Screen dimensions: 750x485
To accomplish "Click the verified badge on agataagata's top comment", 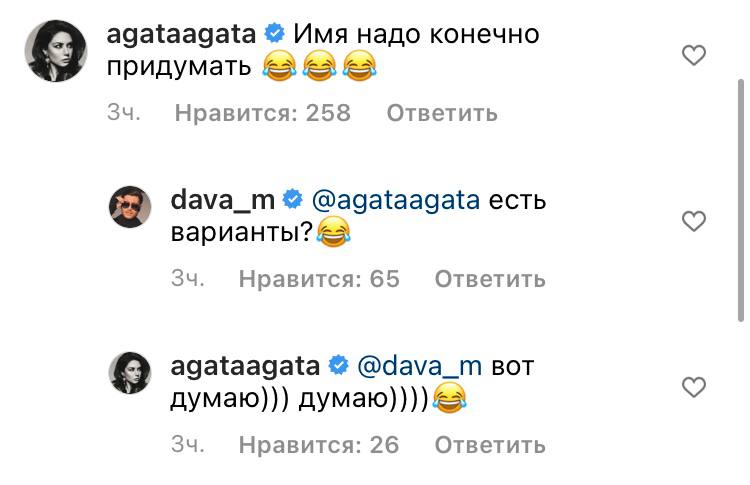I will click(275, 33).
